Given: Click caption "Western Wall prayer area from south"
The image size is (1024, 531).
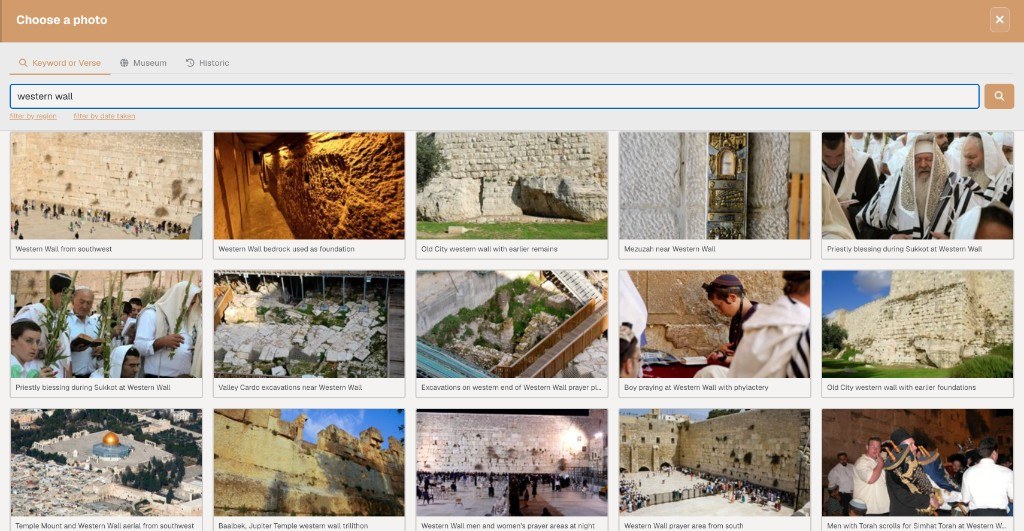Looking at the screenshot, I should pyautogui.click(x=683, y=526).
